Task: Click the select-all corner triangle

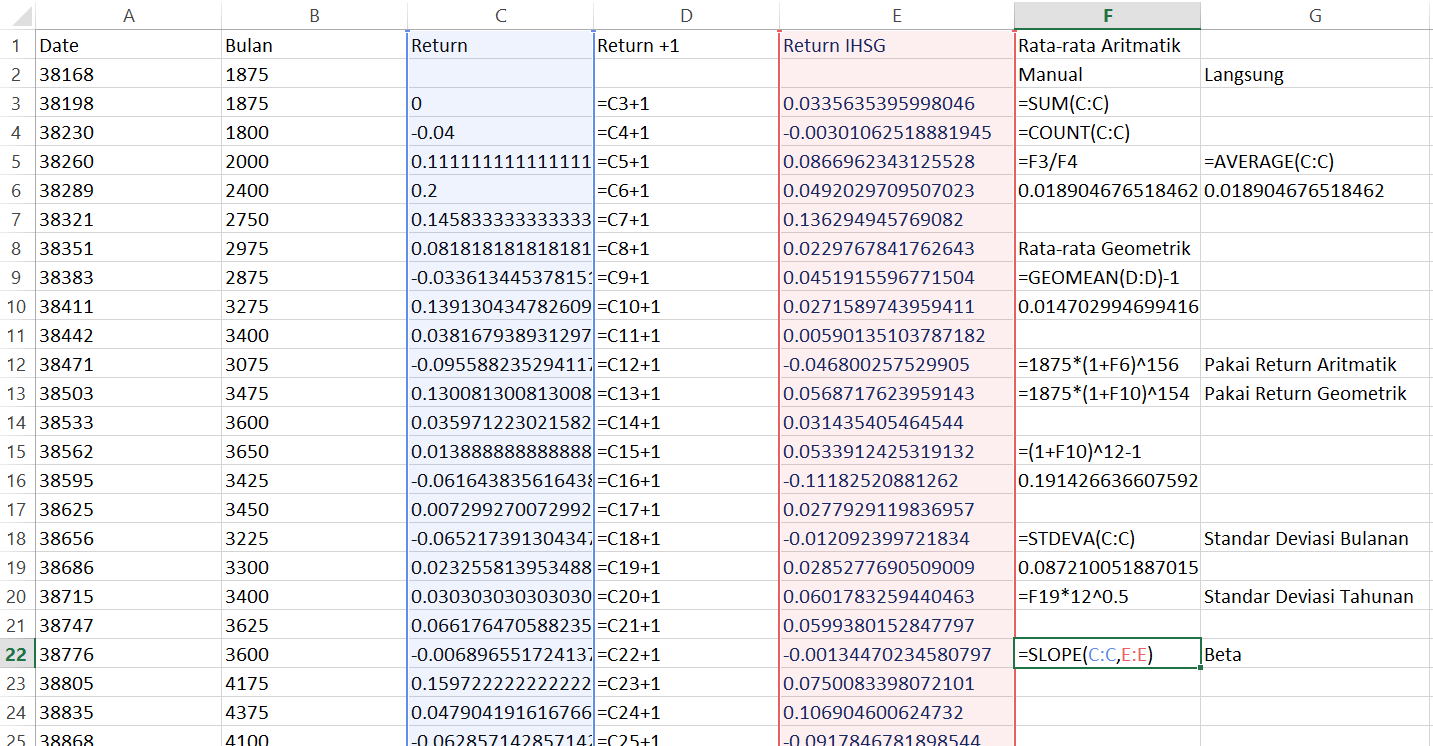Action: point(17,15)
